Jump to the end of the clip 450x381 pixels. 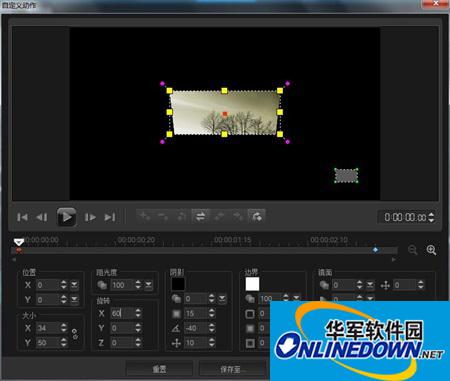point(110,217)
